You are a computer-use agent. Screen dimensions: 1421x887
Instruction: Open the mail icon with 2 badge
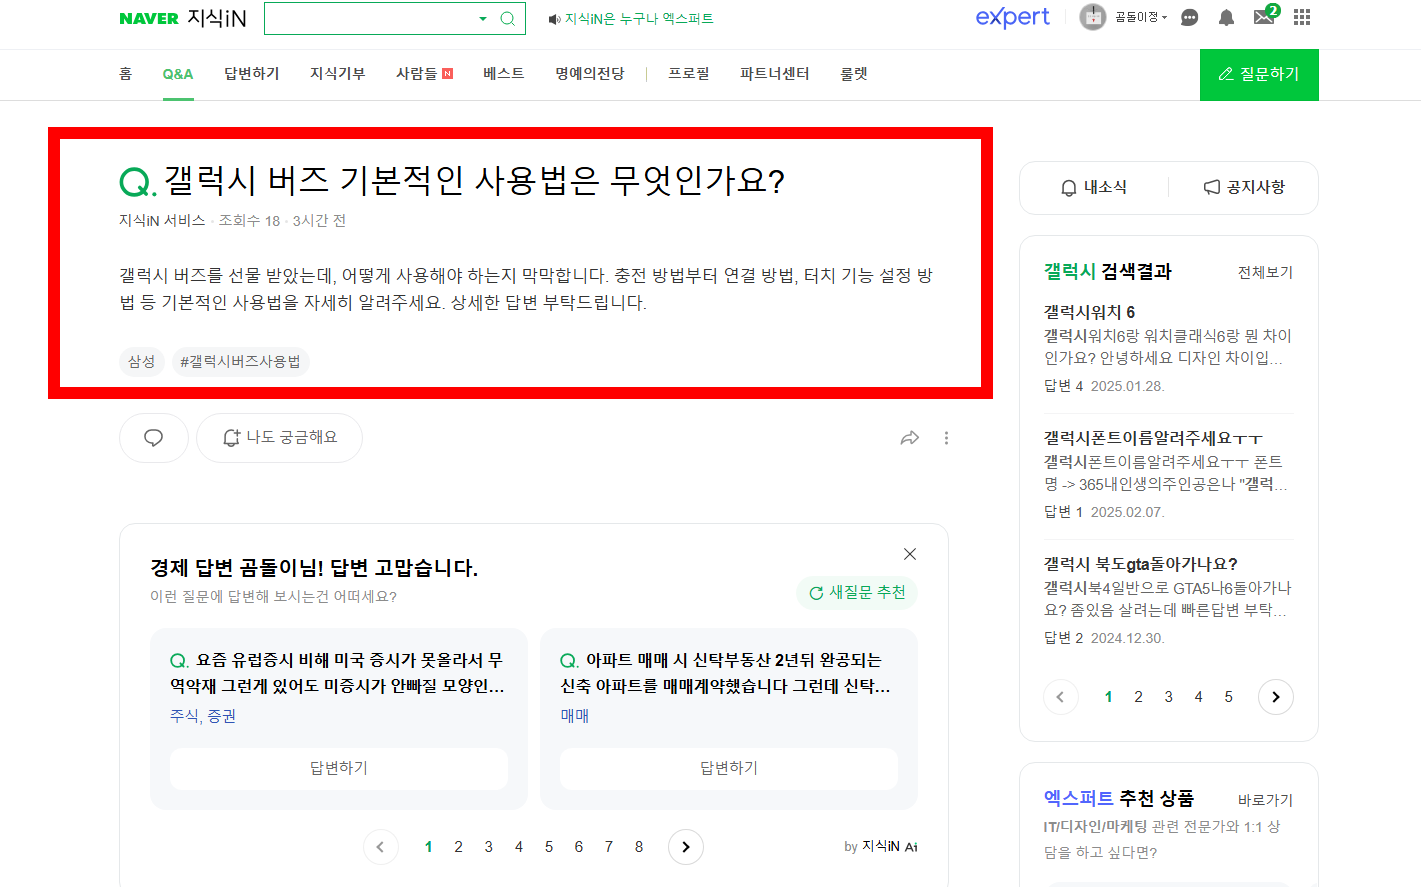pyautogui.click(x=1265, y=15)
